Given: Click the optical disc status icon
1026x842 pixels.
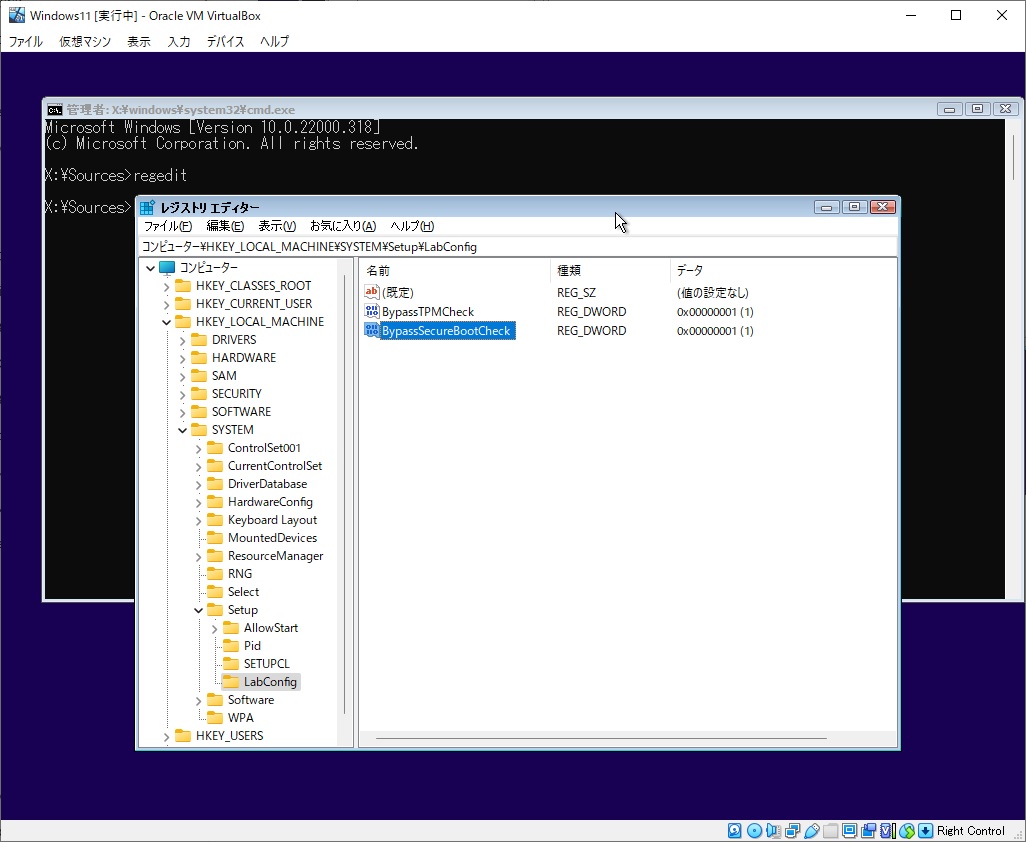Looking at the screenshot, I should click(754, 831).
